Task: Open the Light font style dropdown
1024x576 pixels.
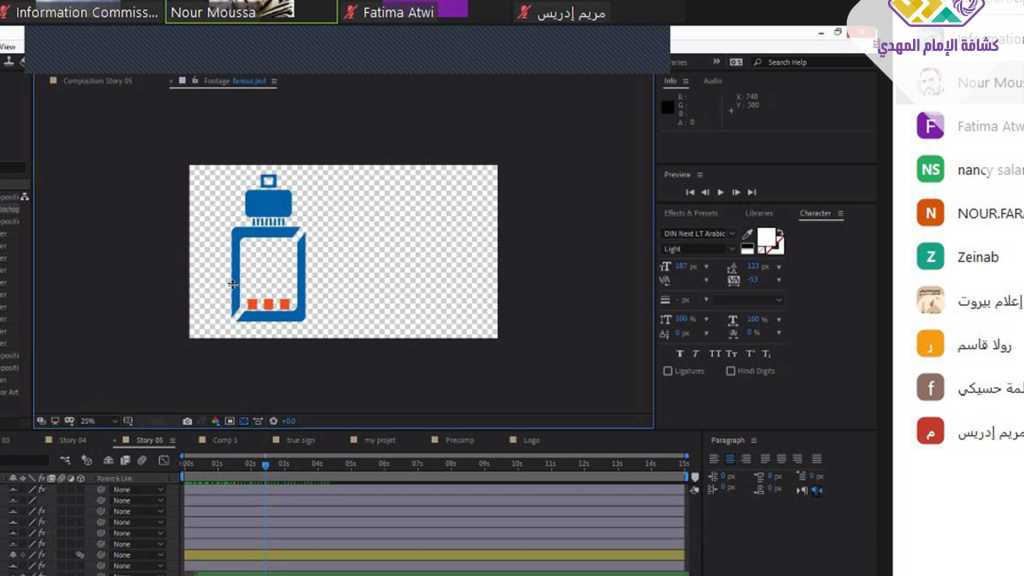Action: (700, 249)
